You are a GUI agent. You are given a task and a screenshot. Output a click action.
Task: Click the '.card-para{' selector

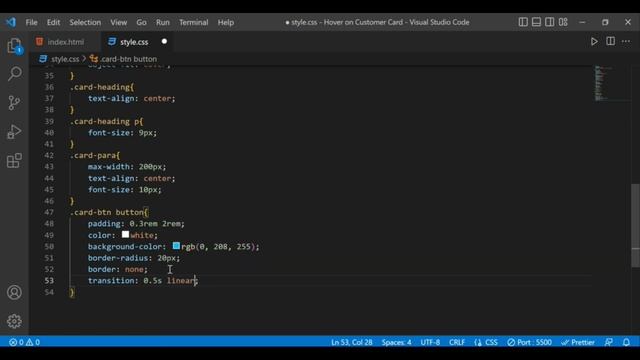pos(95,156)
